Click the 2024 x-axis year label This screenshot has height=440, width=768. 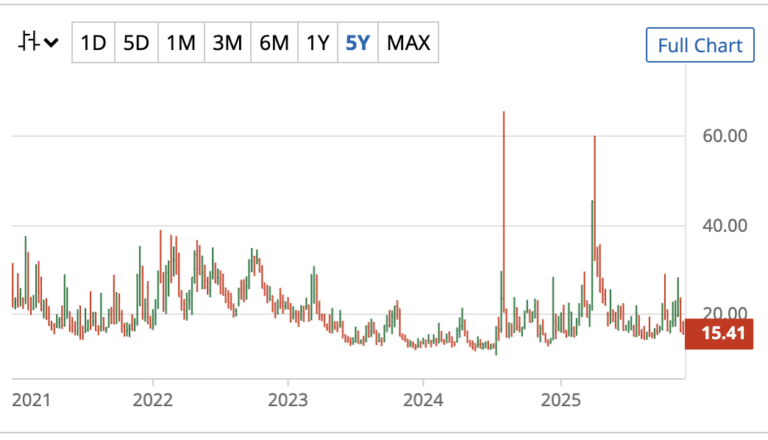pyautogui.click(x=422, y=399)
